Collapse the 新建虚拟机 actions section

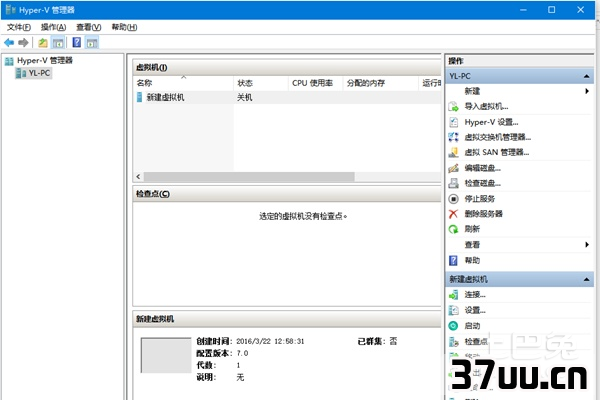coord(586,279)
